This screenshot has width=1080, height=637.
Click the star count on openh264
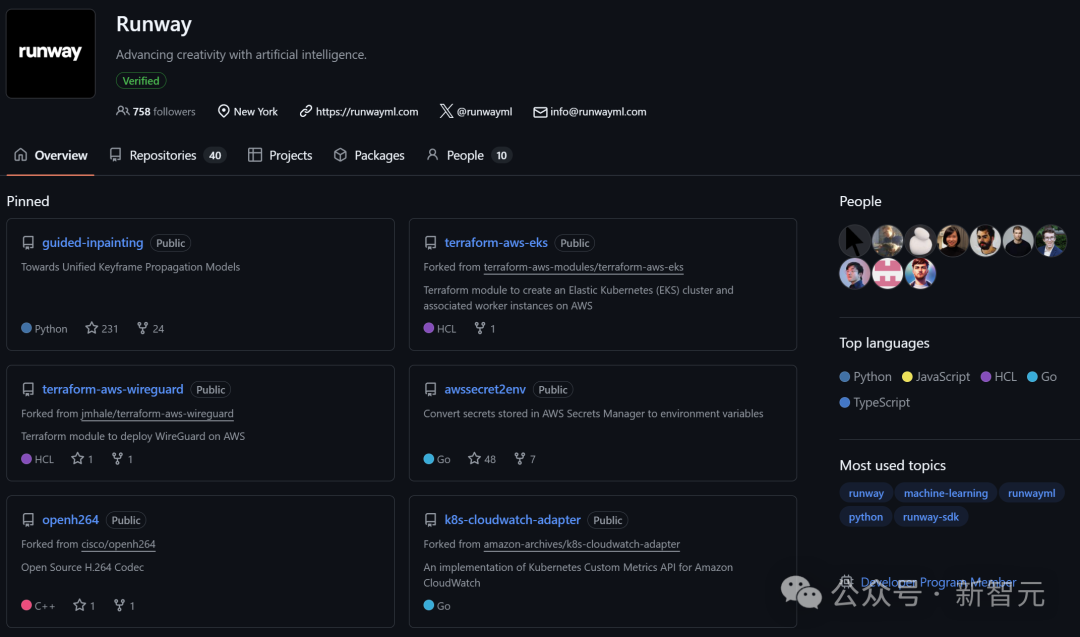pyautogui.click(x=84, y=605)
